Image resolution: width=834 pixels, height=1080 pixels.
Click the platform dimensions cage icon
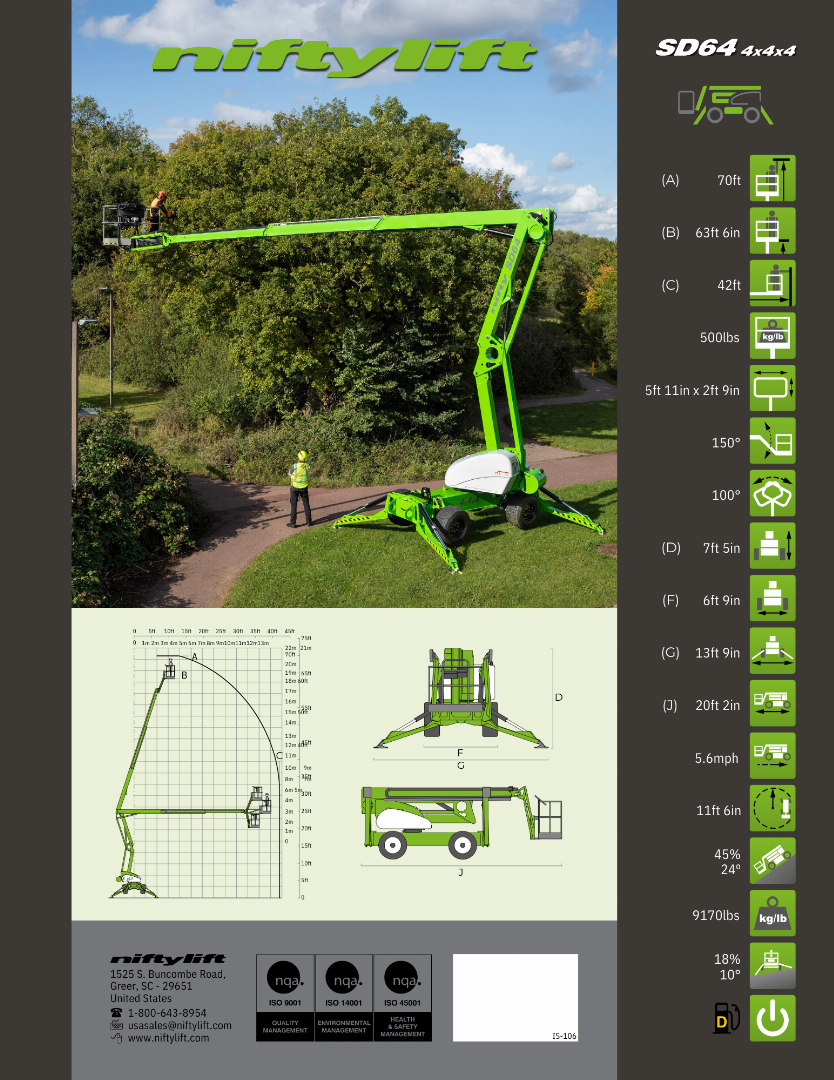click(x=771, y=390)
